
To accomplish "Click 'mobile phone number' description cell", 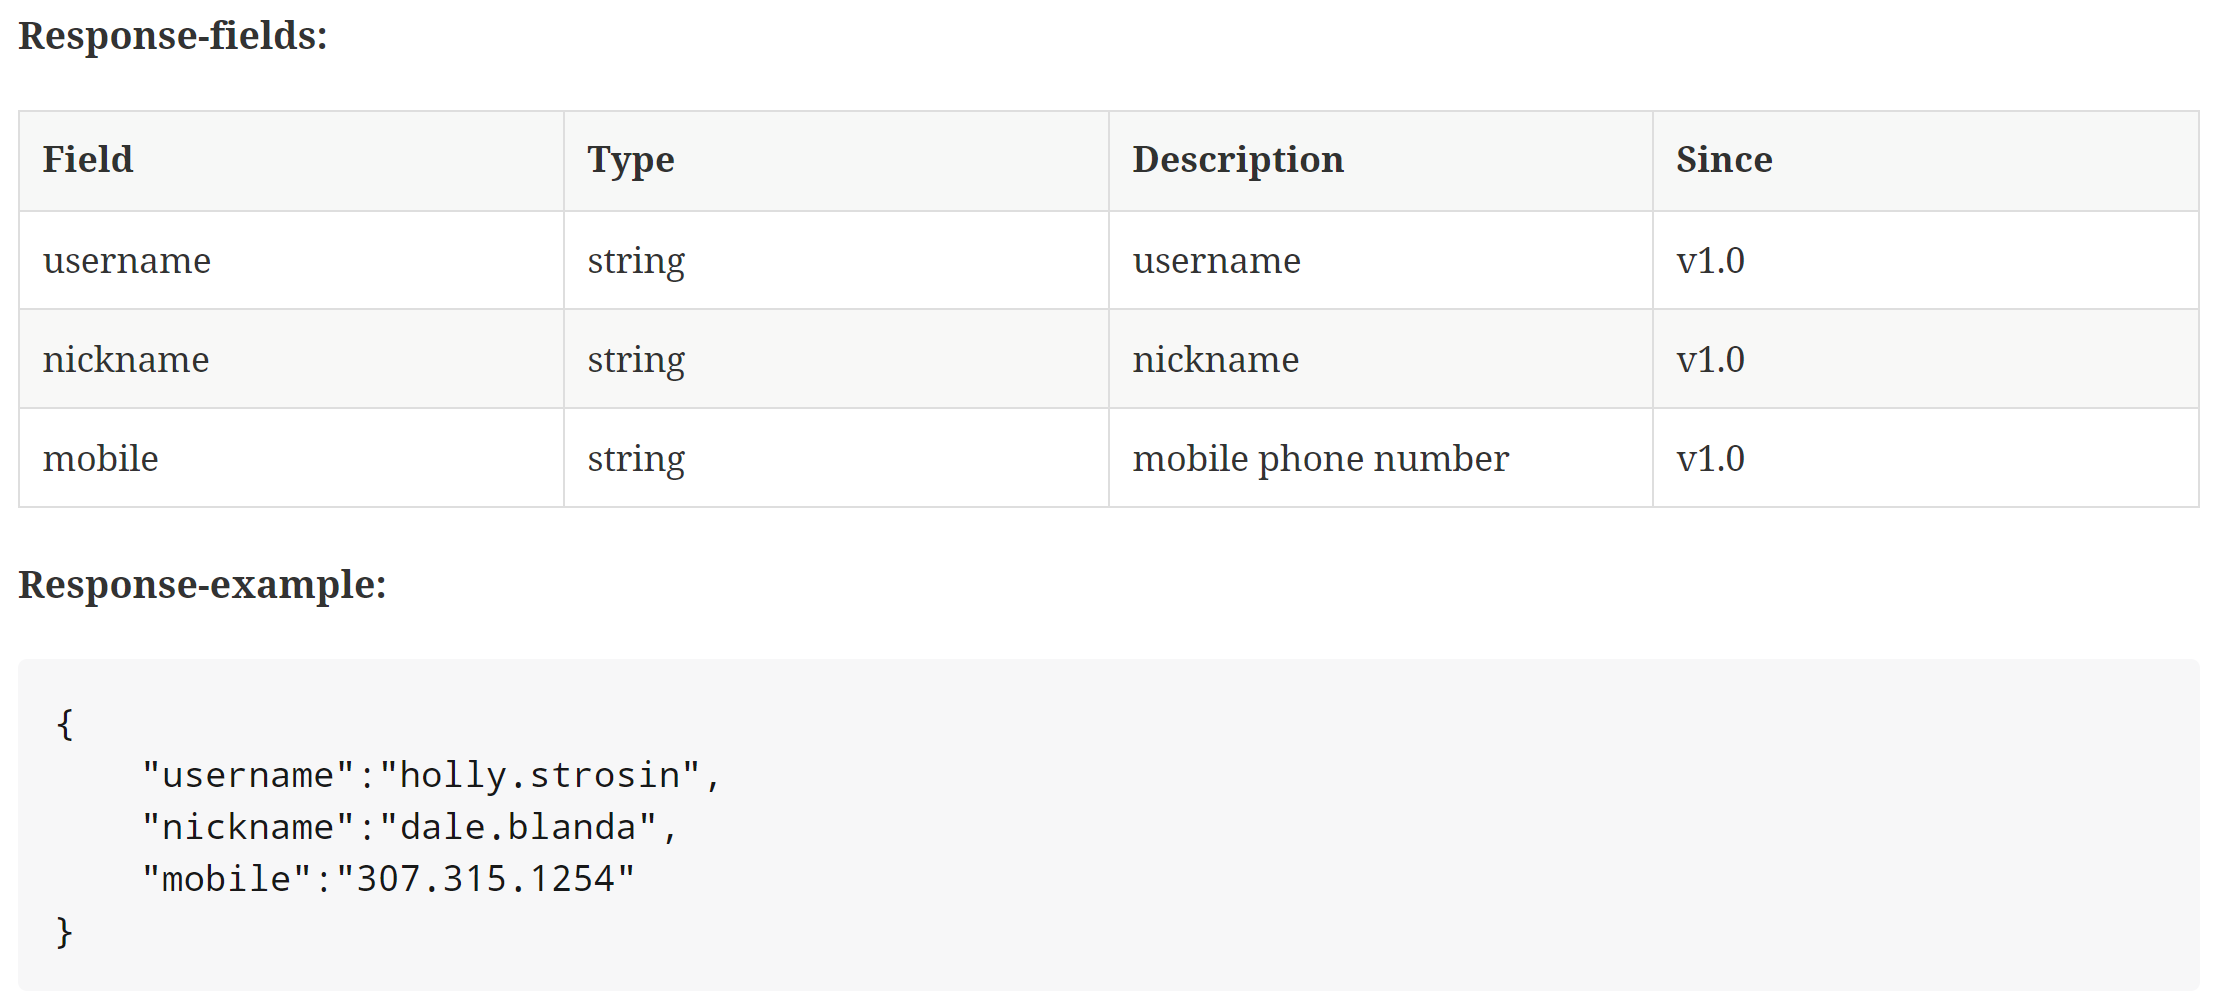I will (x=1381, y=458).
